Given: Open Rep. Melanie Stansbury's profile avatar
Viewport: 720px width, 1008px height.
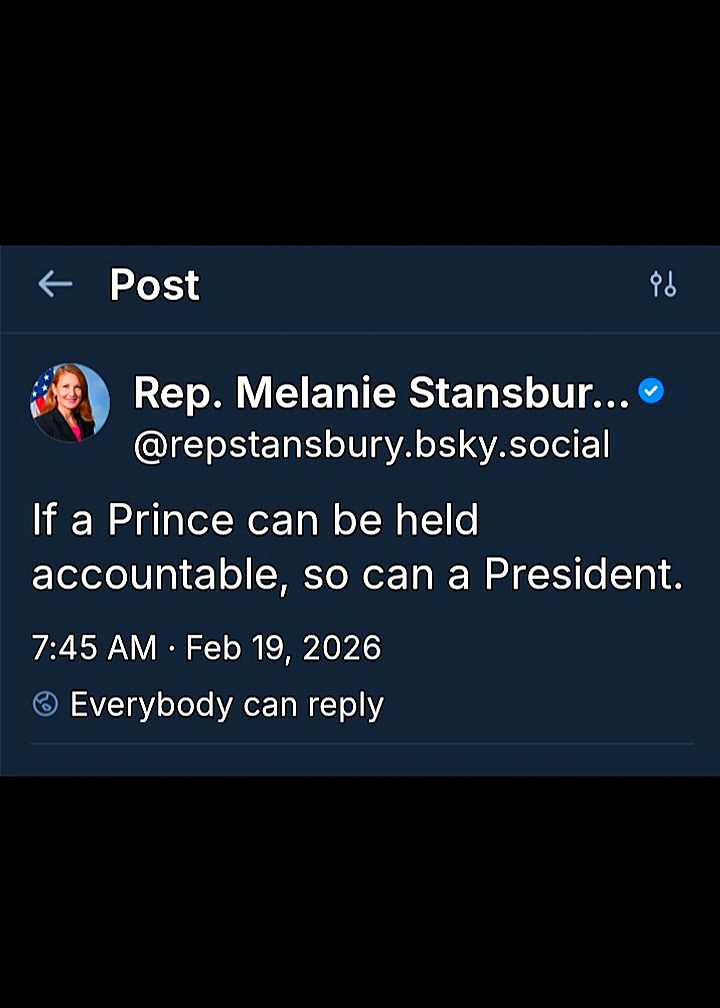Looking at the screenshot, I should pyautogui.click(x=70, y=403).
